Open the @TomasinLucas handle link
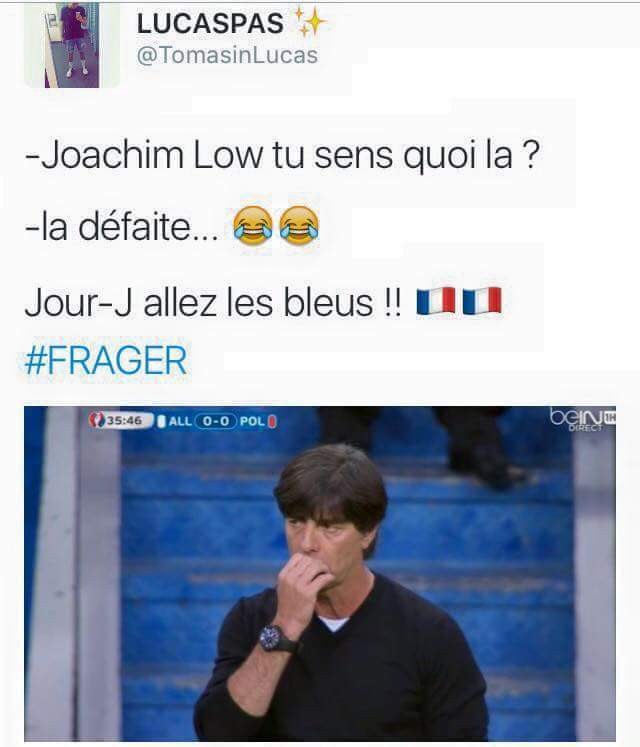This screenshot has height=747, width=640. [227, 55]
